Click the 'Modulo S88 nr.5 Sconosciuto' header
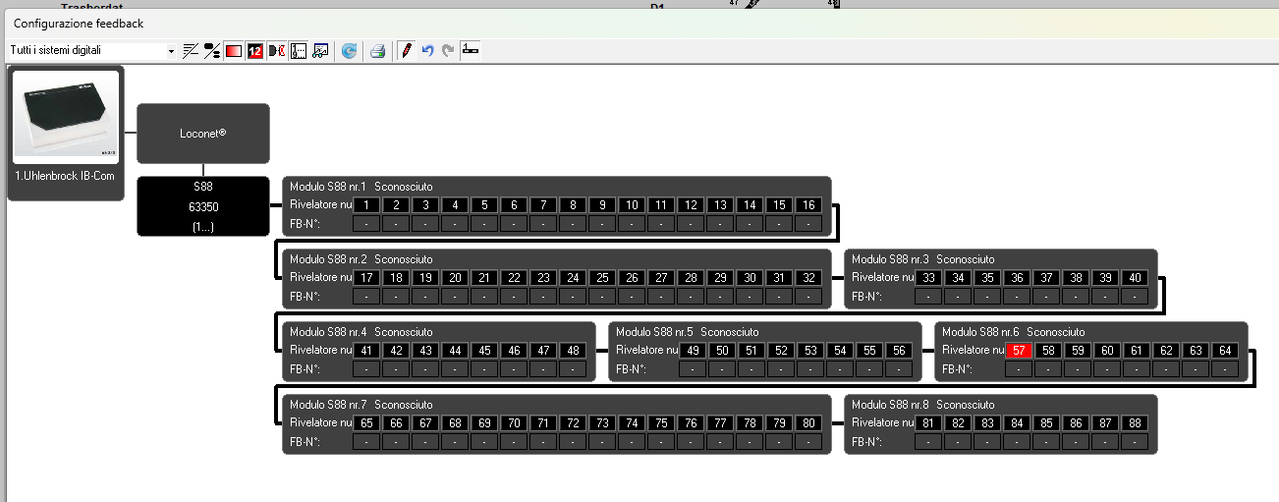 (x=687, y=332)
